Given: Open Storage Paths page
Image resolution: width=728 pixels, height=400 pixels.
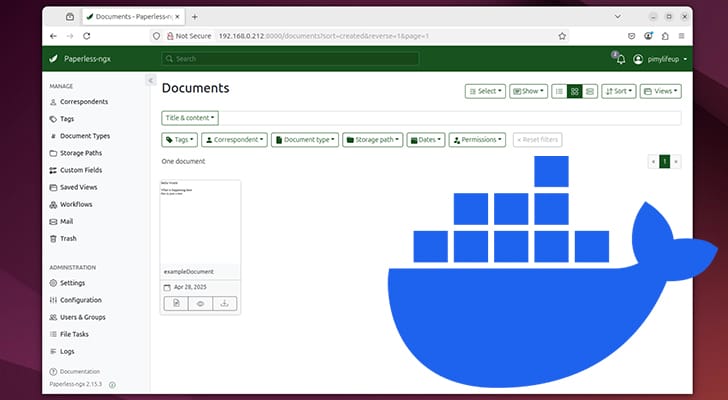Looking at the screenshot, I should (76, 153).
